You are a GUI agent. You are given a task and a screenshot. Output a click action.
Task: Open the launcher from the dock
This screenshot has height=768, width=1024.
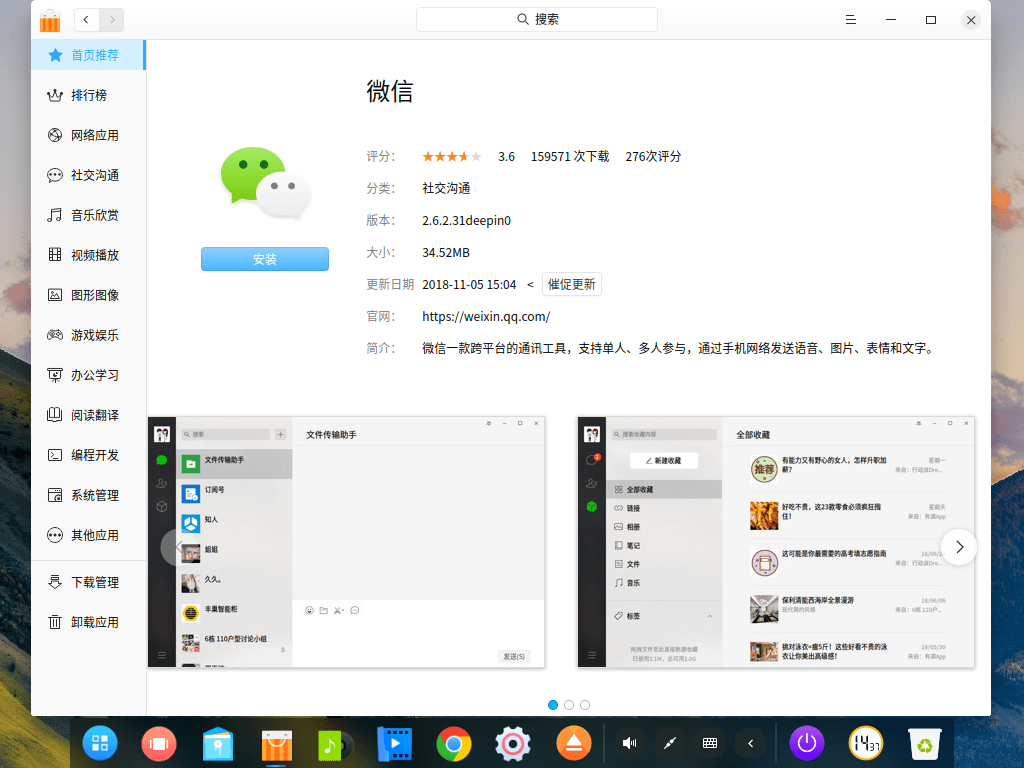click(100, 743)
